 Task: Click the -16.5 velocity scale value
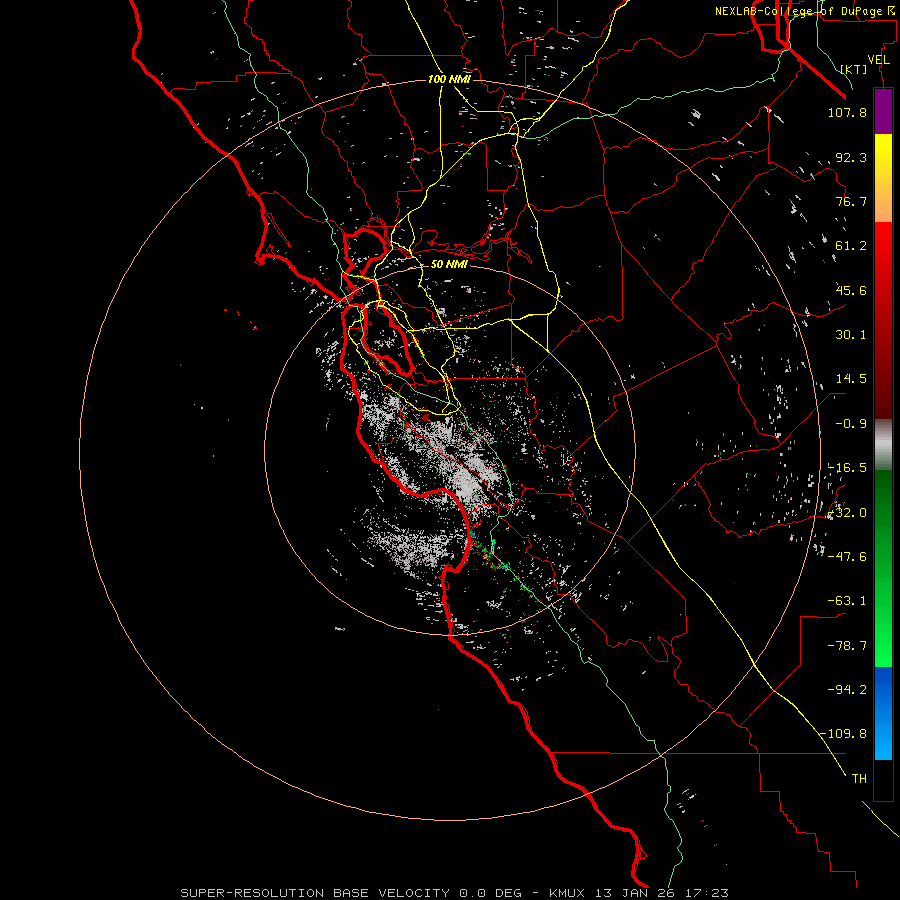click(847, 468)
